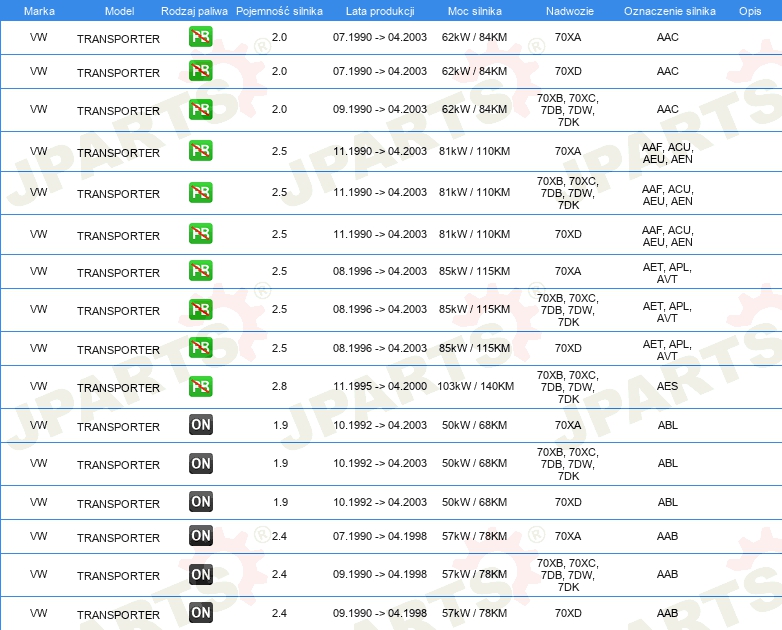Click the 70XA body cell in the AAC row

coord(568,37)
